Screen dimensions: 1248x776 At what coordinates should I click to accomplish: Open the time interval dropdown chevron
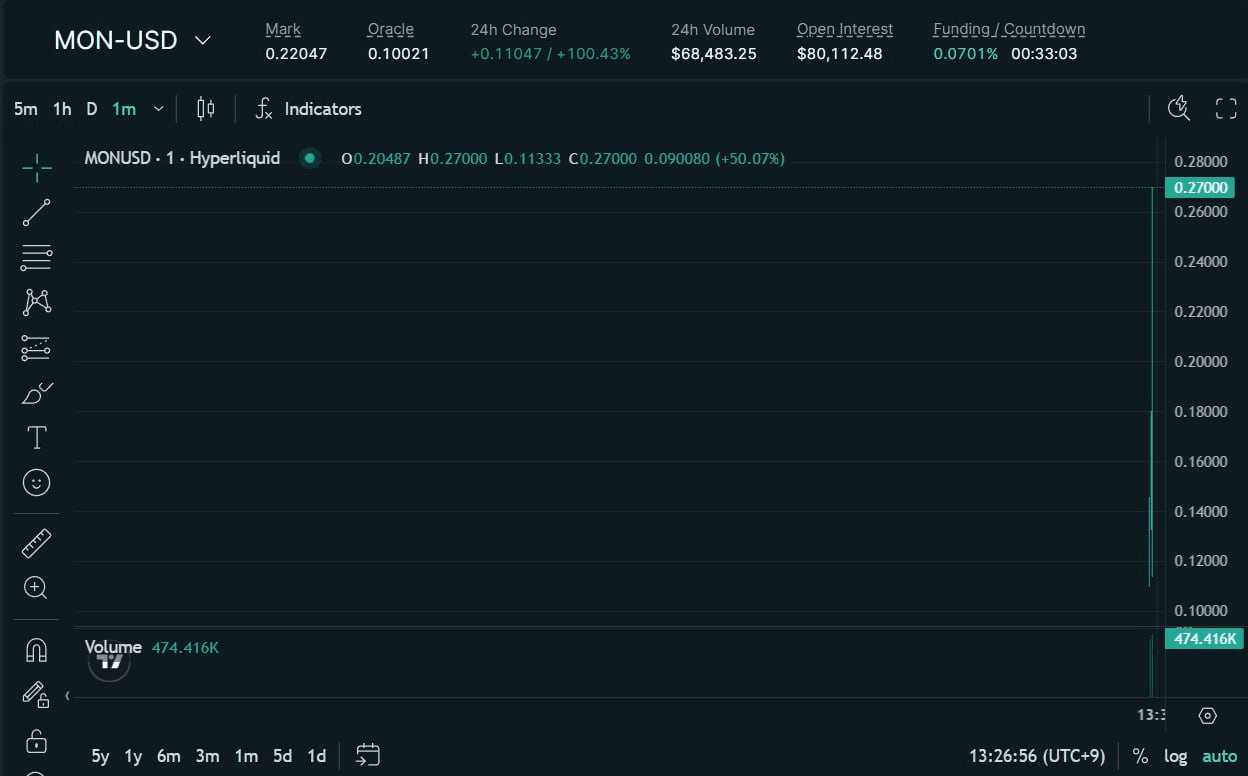158,109
